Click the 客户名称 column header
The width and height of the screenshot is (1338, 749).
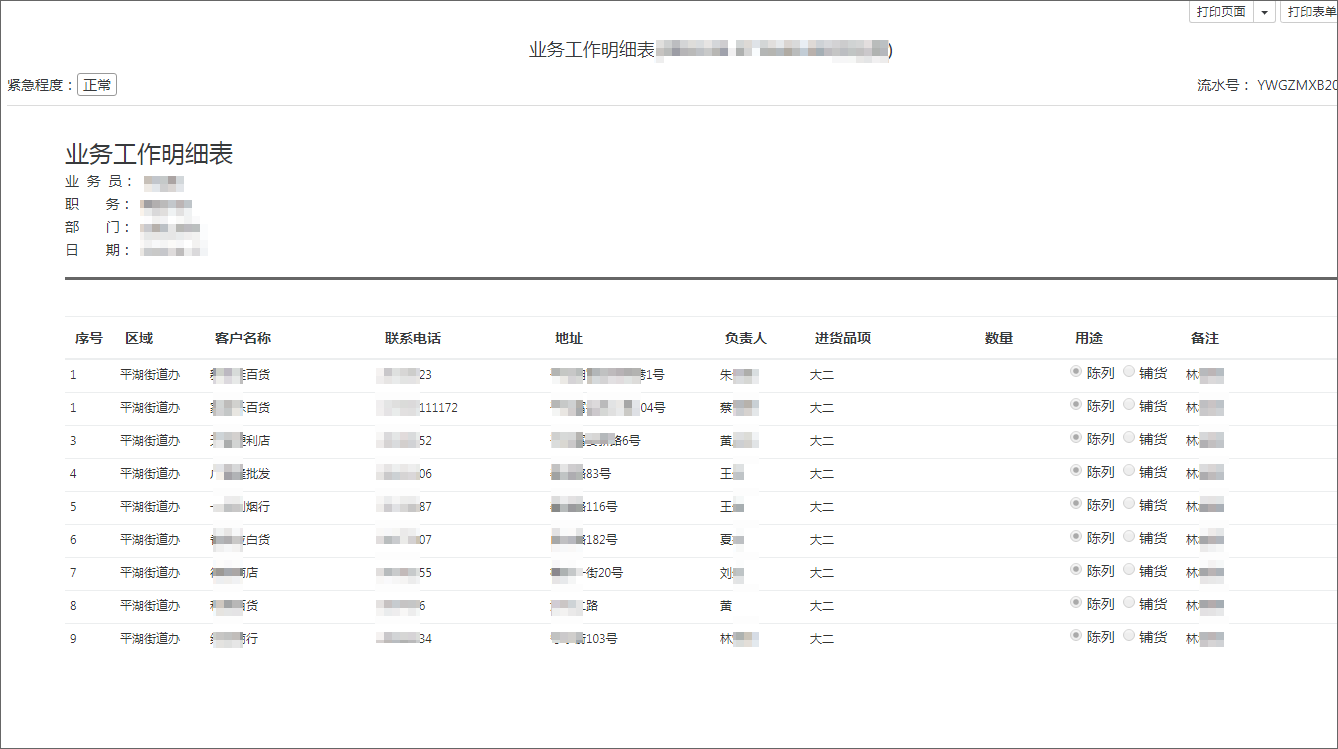pyautogui.click(x=243, y=338)
